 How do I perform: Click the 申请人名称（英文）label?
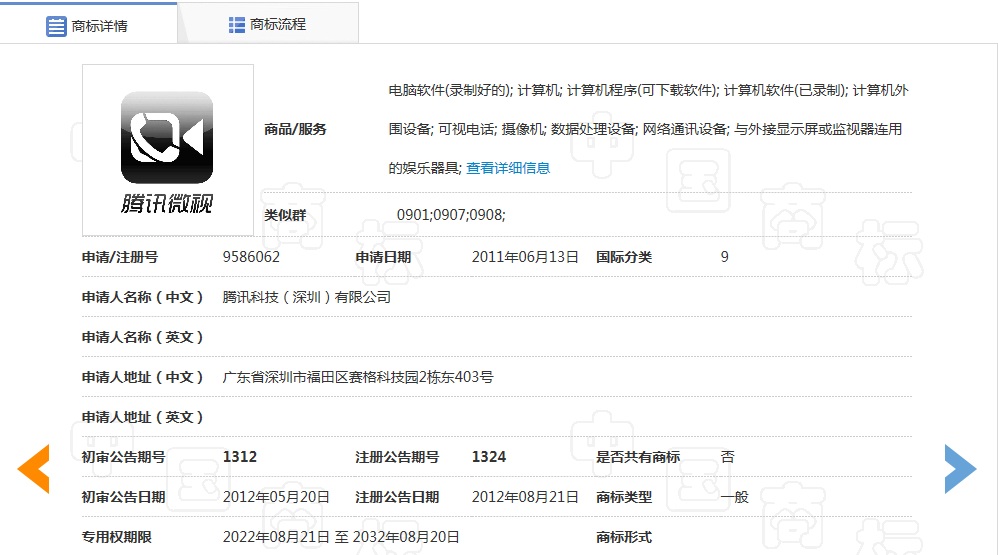(143, 337)
